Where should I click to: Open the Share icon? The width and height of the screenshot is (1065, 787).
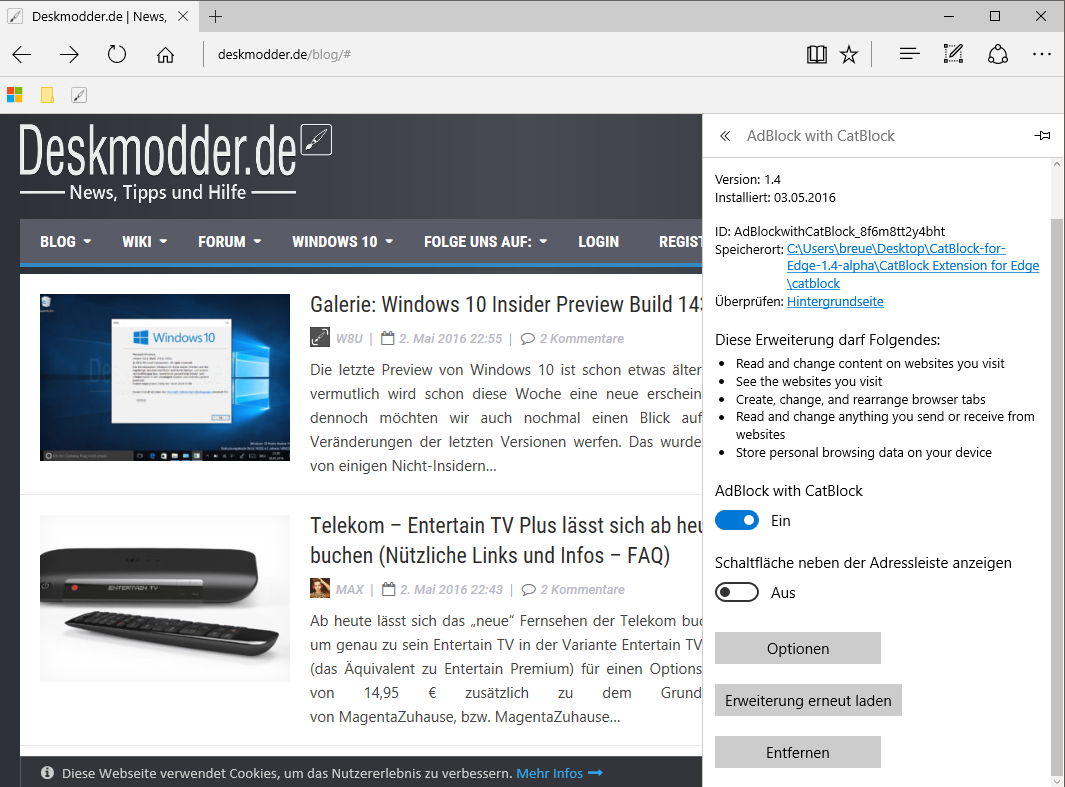(998, 54)
